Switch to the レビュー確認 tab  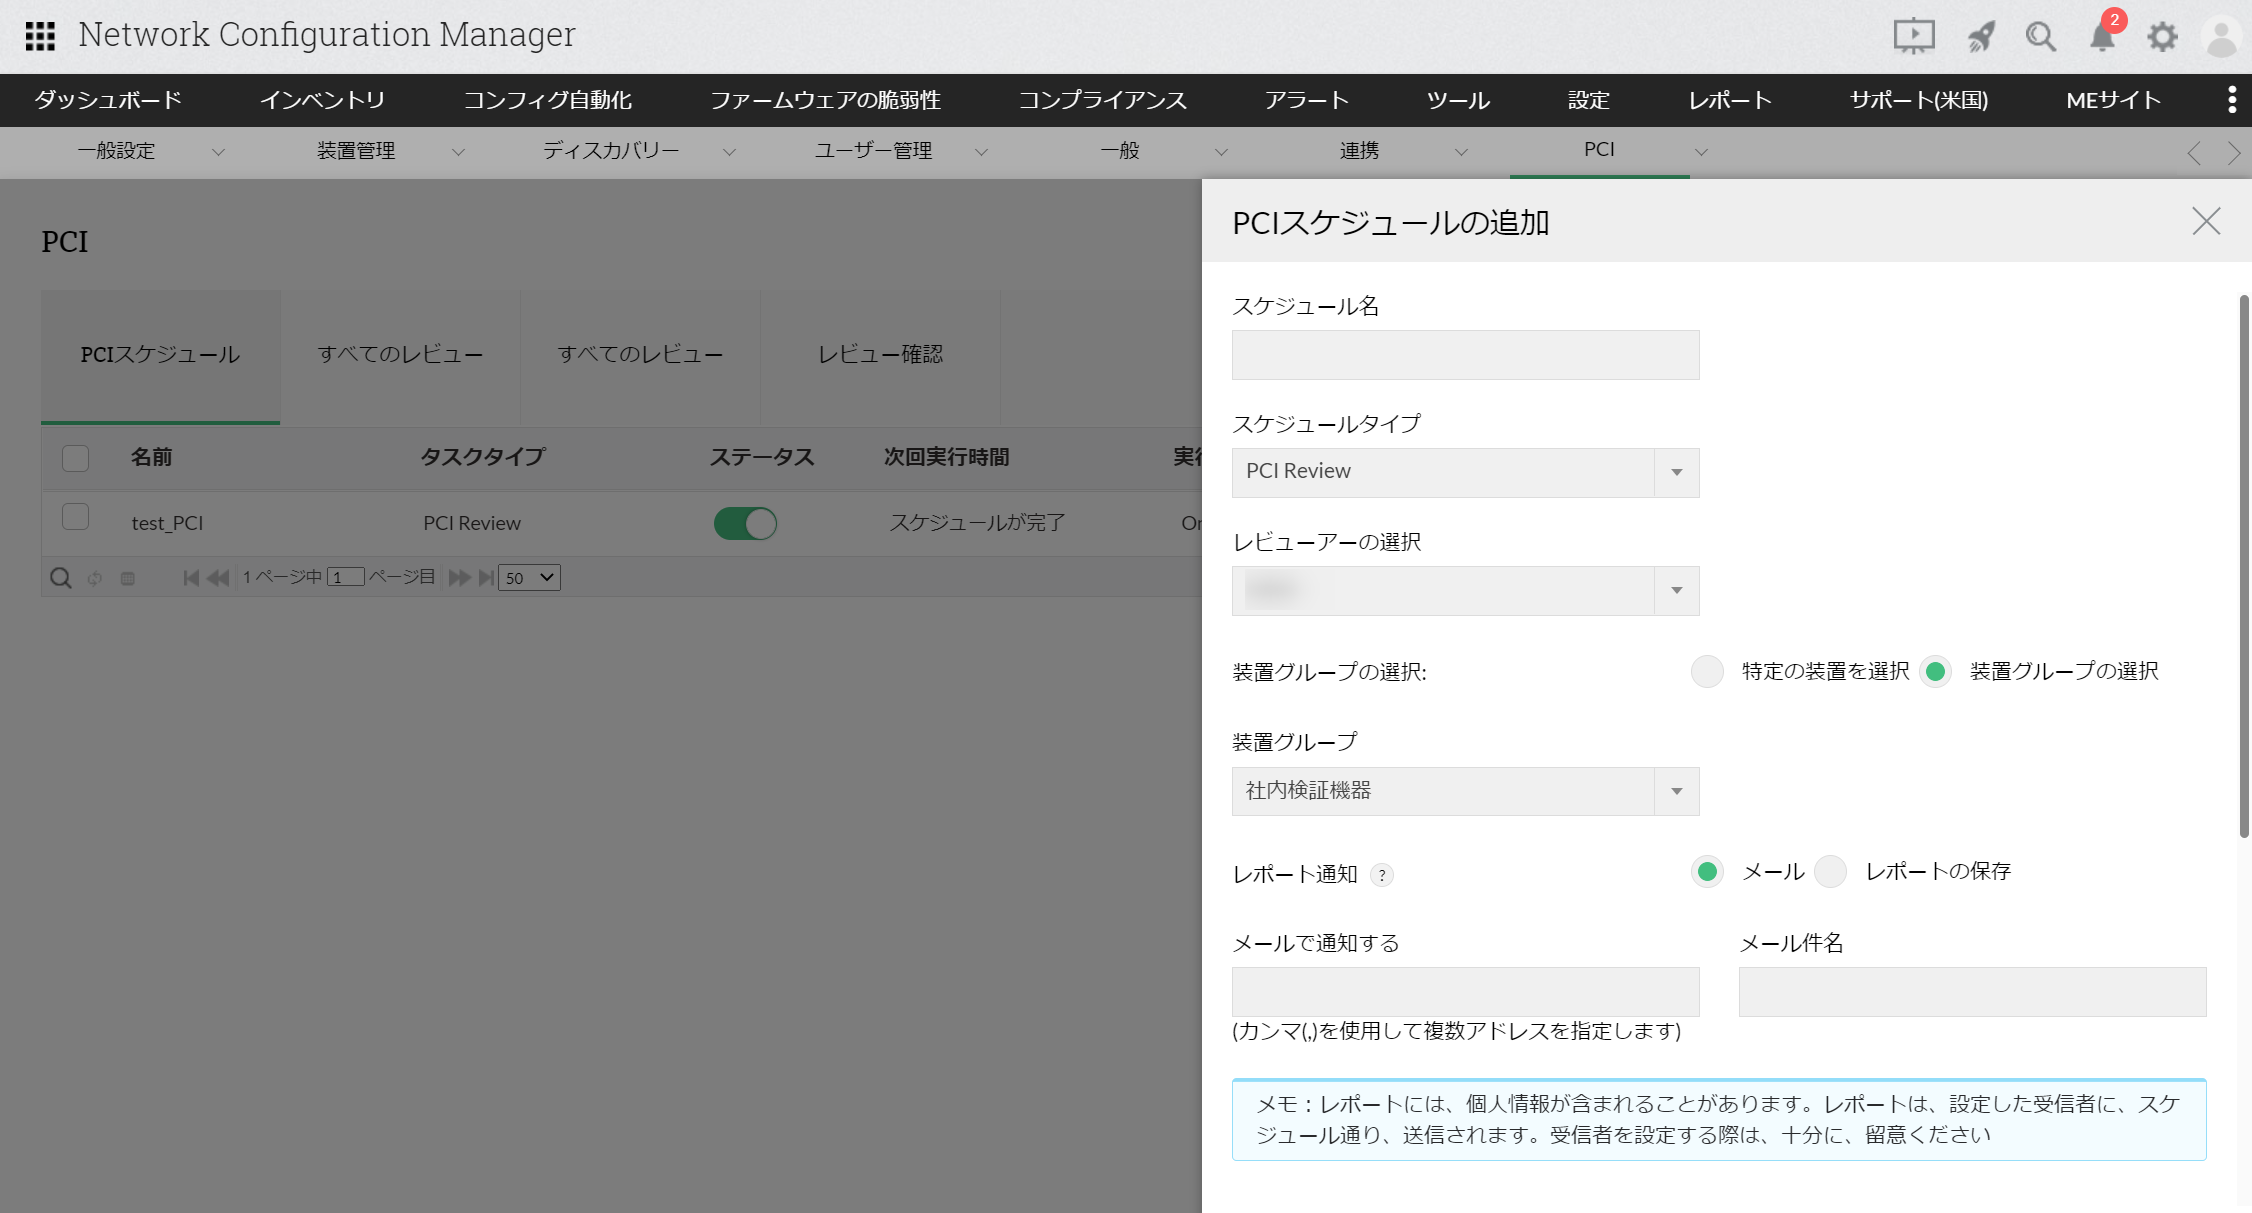click(x=880, y=355)
